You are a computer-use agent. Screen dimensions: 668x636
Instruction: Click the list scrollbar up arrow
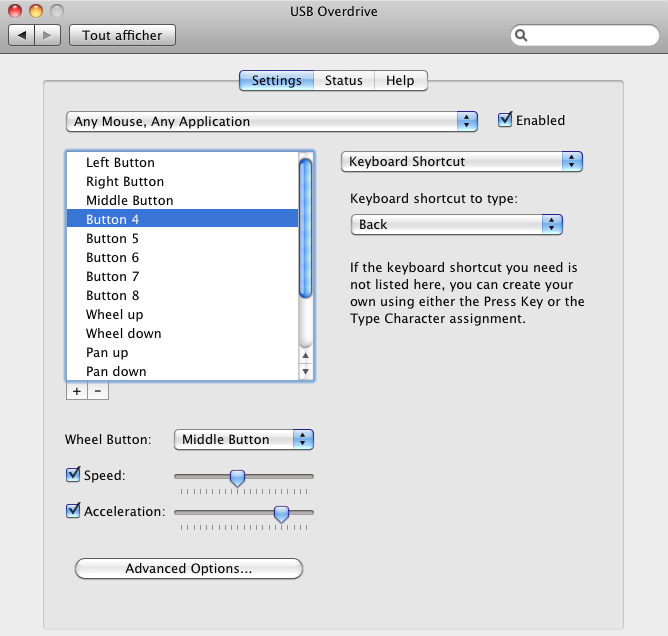click(305, 355)
